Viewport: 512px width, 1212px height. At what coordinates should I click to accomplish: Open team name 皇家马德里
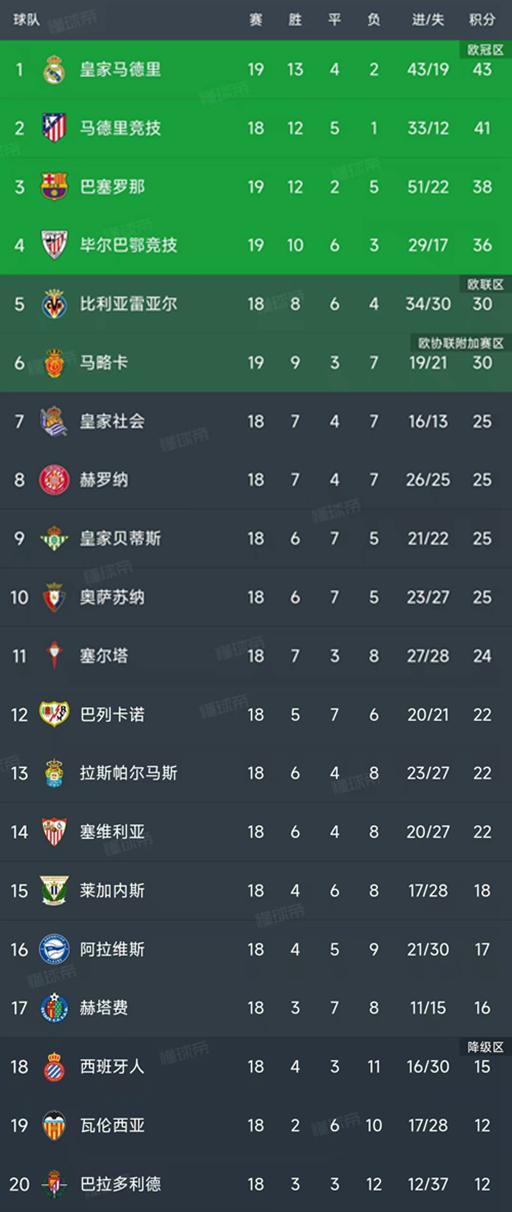tap(120, 70)
